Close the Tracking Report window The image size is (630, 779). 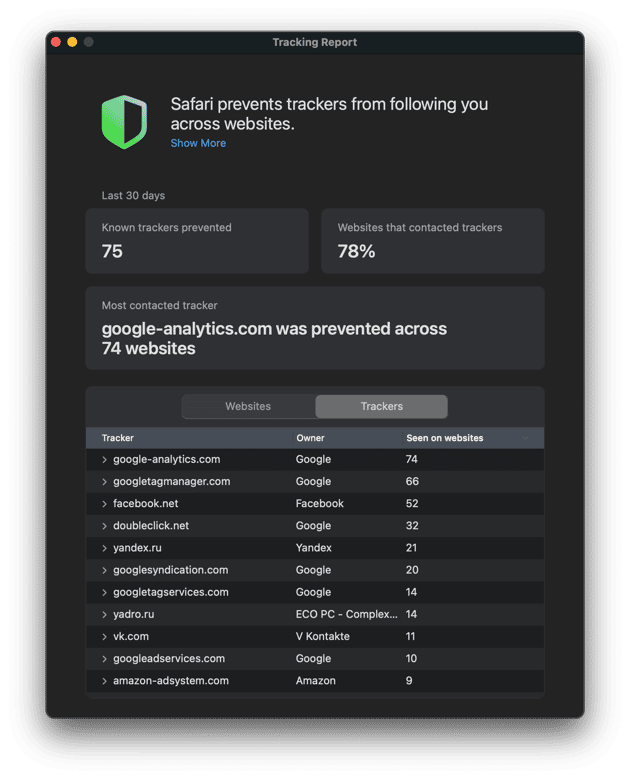[x=56, y=42]
